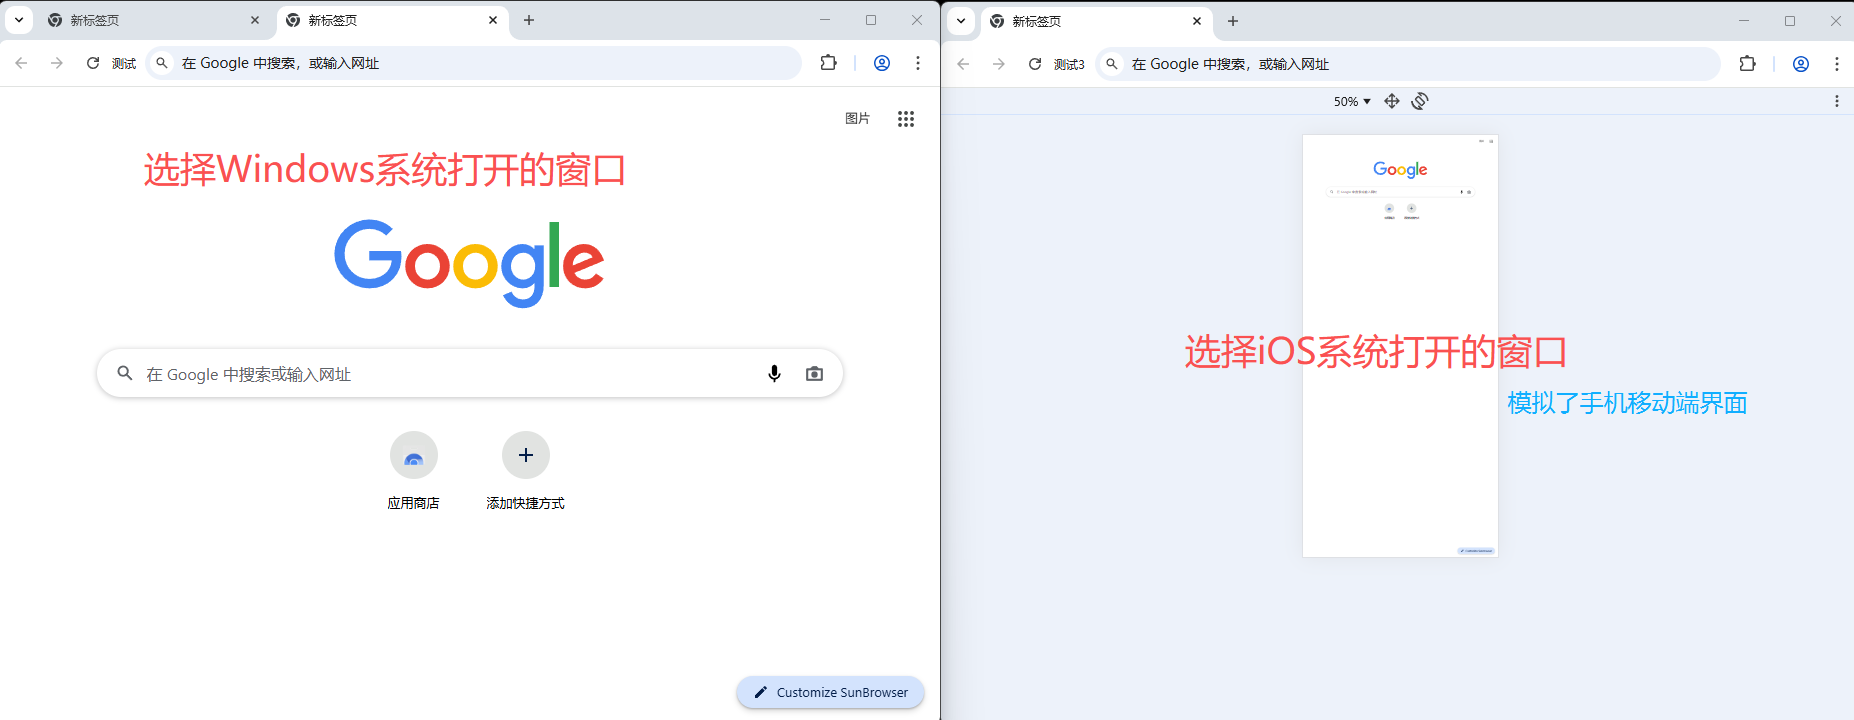Click search icon in left window address bar
The height and width of the screenshot is (720, 1854).
click(162, 63)
